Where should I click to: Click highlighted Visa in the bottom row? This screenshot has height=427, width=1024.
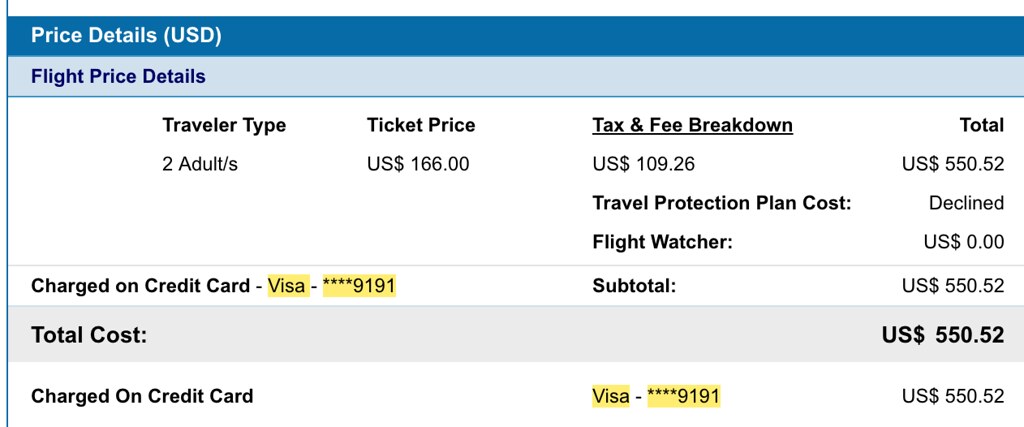click(611, 396)
